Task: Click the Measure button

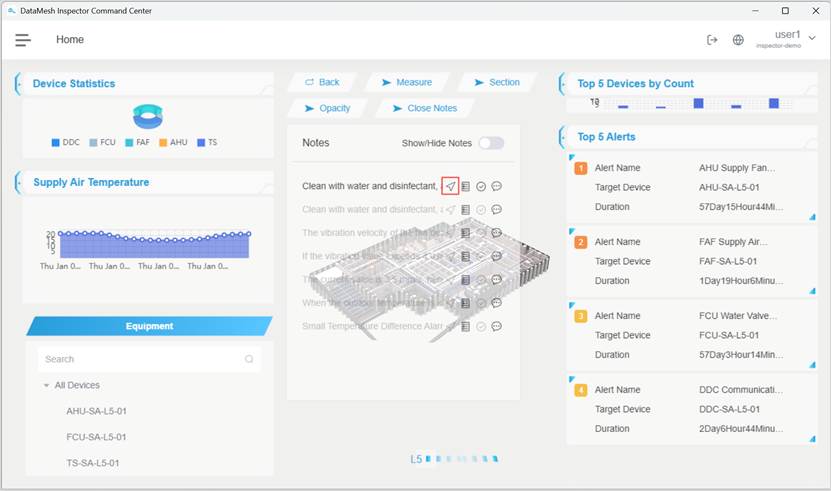Action: click(x=407, y=82)
